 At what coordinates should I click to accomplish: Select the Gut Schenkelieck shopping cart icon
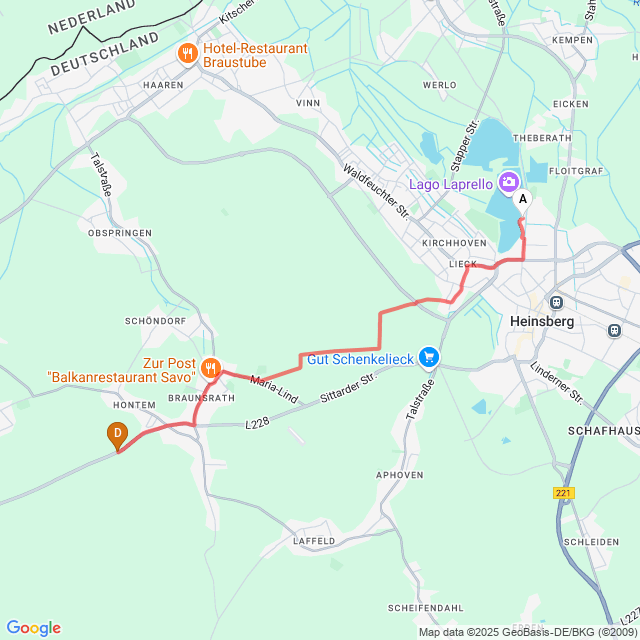(429, 358)
